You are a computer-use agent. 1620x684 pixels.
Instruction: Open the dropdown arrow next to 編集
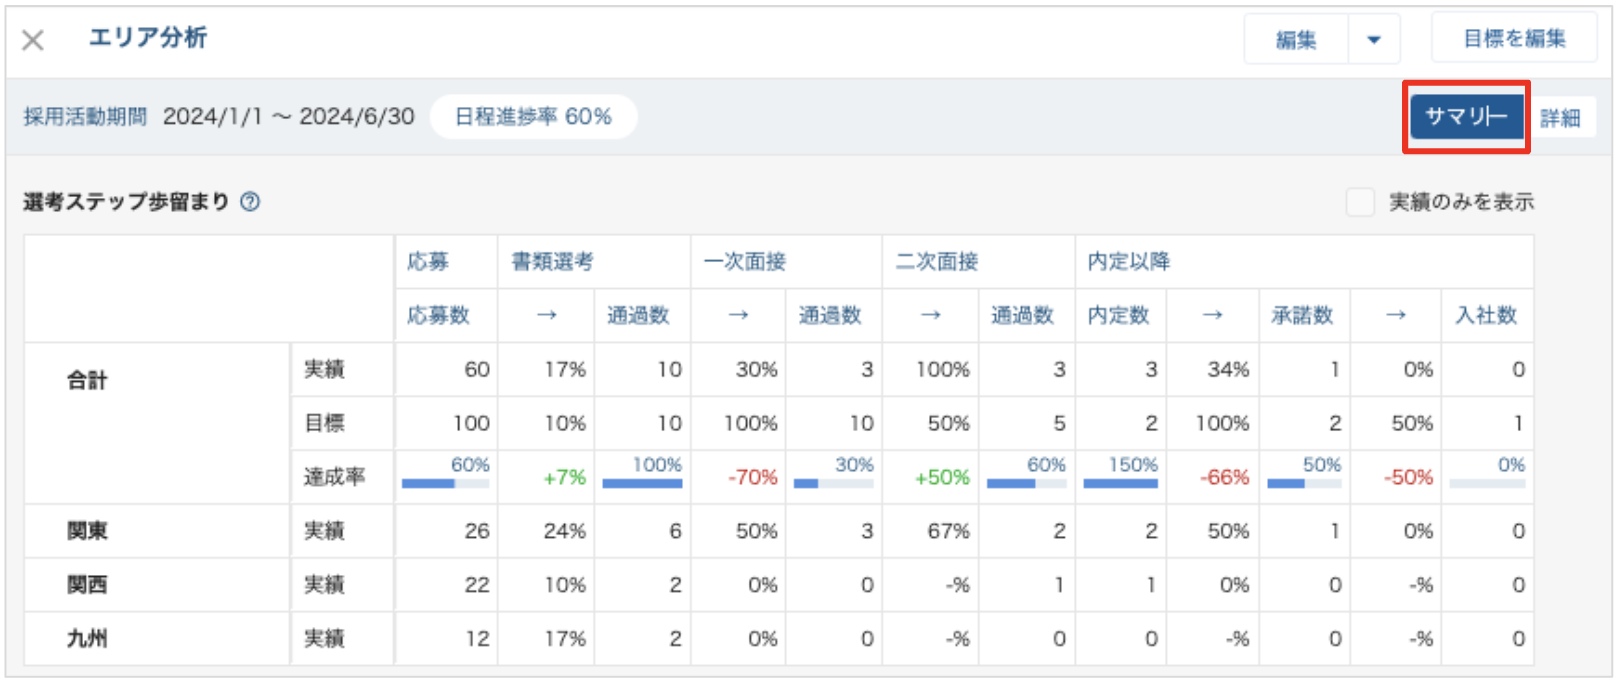point(1373,40)
